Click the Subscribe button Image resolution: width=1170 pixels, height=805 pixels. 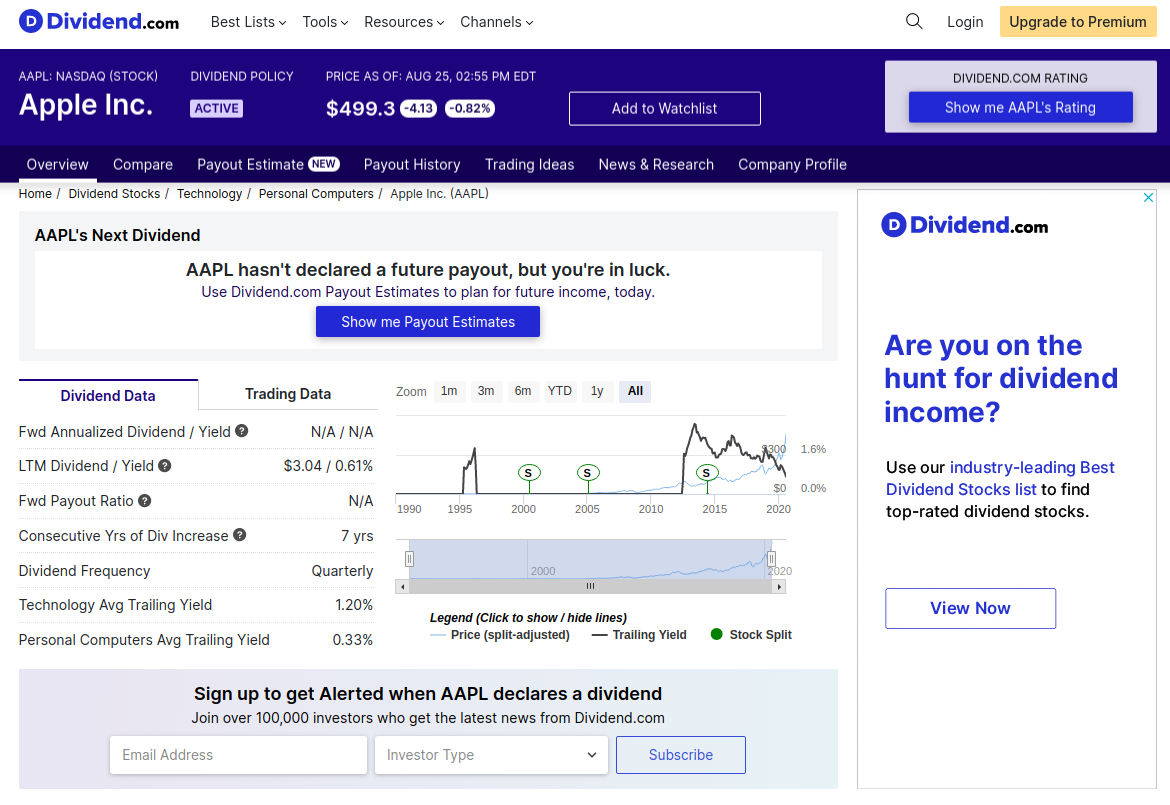(x=681, y=755)
